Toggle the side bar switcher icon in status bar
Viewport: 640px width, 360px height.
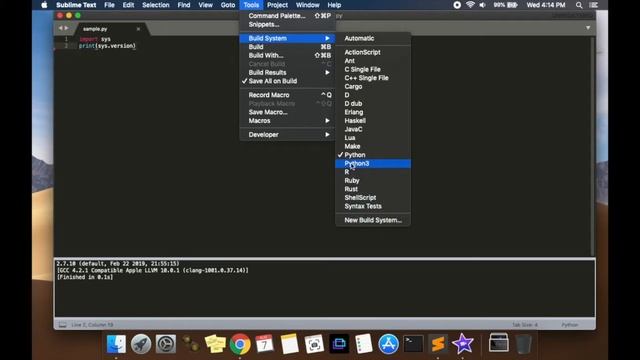click(62, 324)
